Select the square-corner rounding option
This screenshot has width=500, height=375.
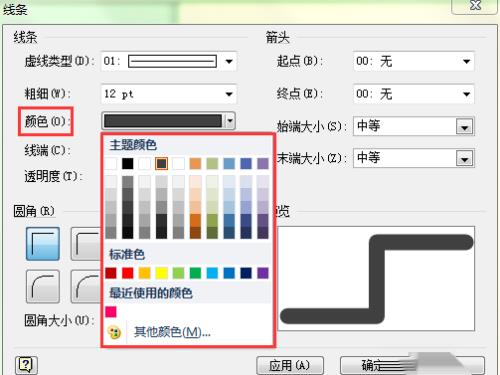[x=43, y=244]
